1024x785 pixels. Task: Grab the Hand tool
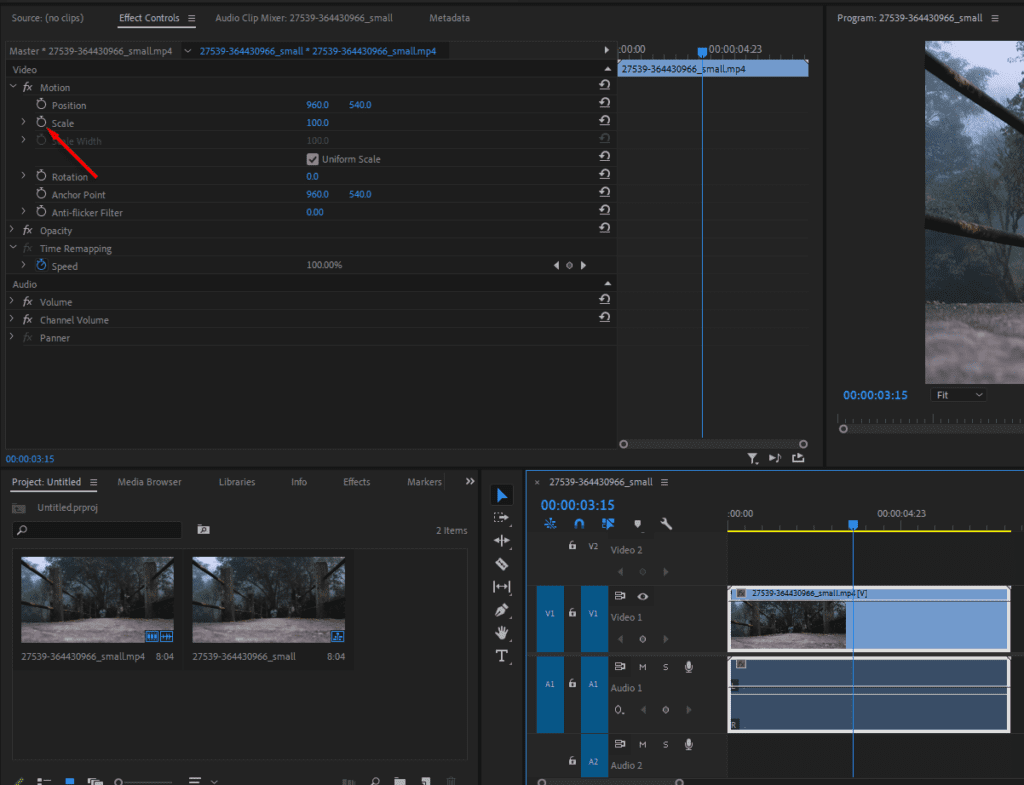pos(502,633)
